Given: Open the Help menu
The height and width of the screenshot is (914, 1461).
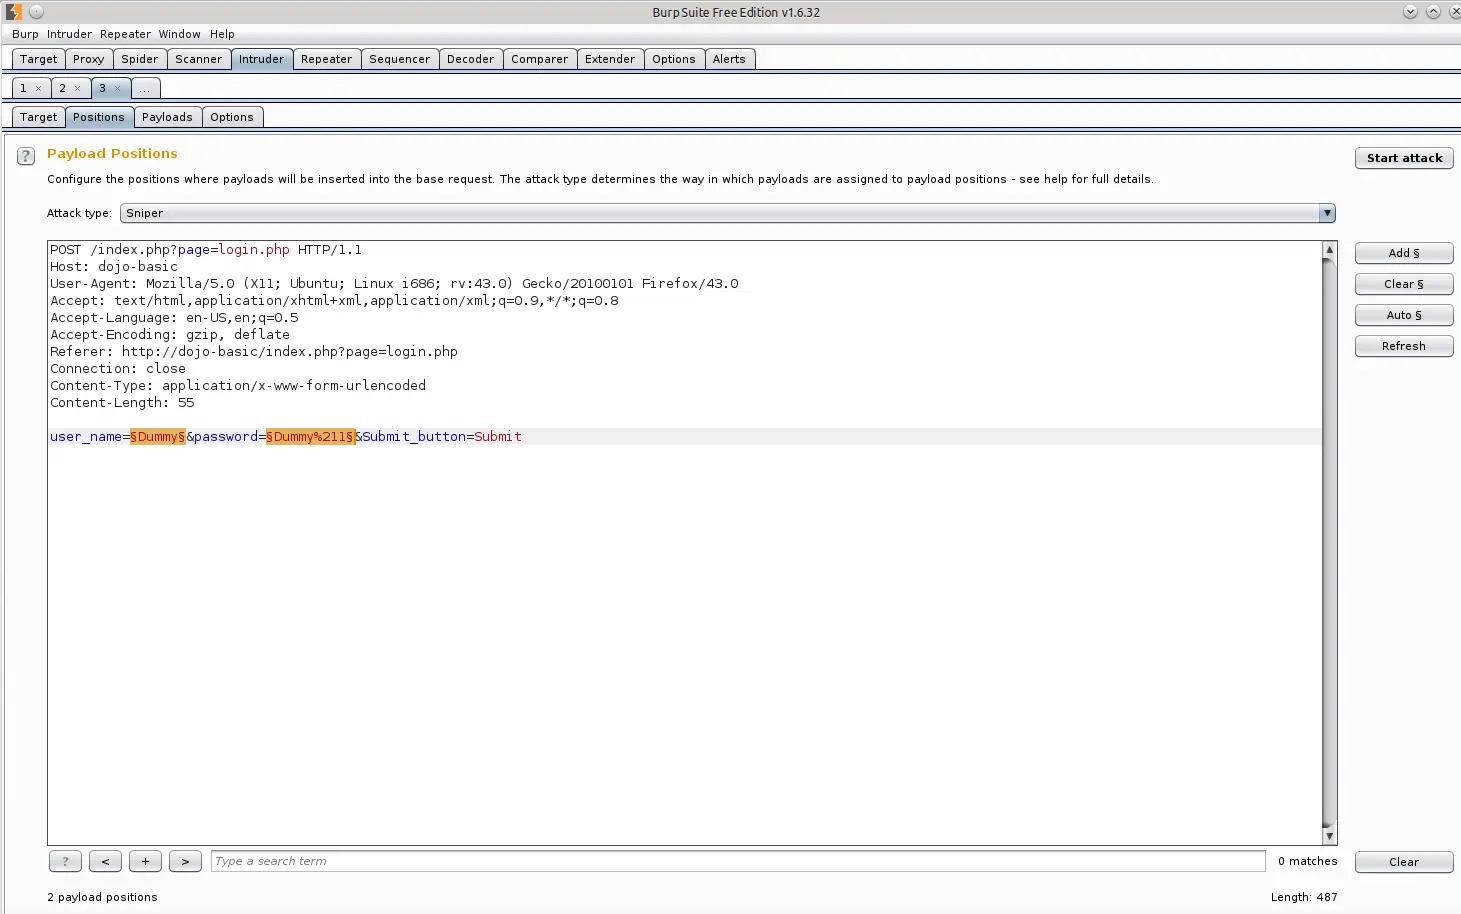Looking at the screenshot, I should 222,34.
